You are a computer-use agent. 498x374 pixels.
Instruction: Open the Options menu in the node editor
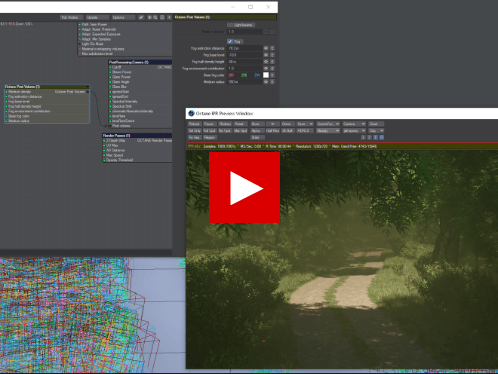point(123,17)
